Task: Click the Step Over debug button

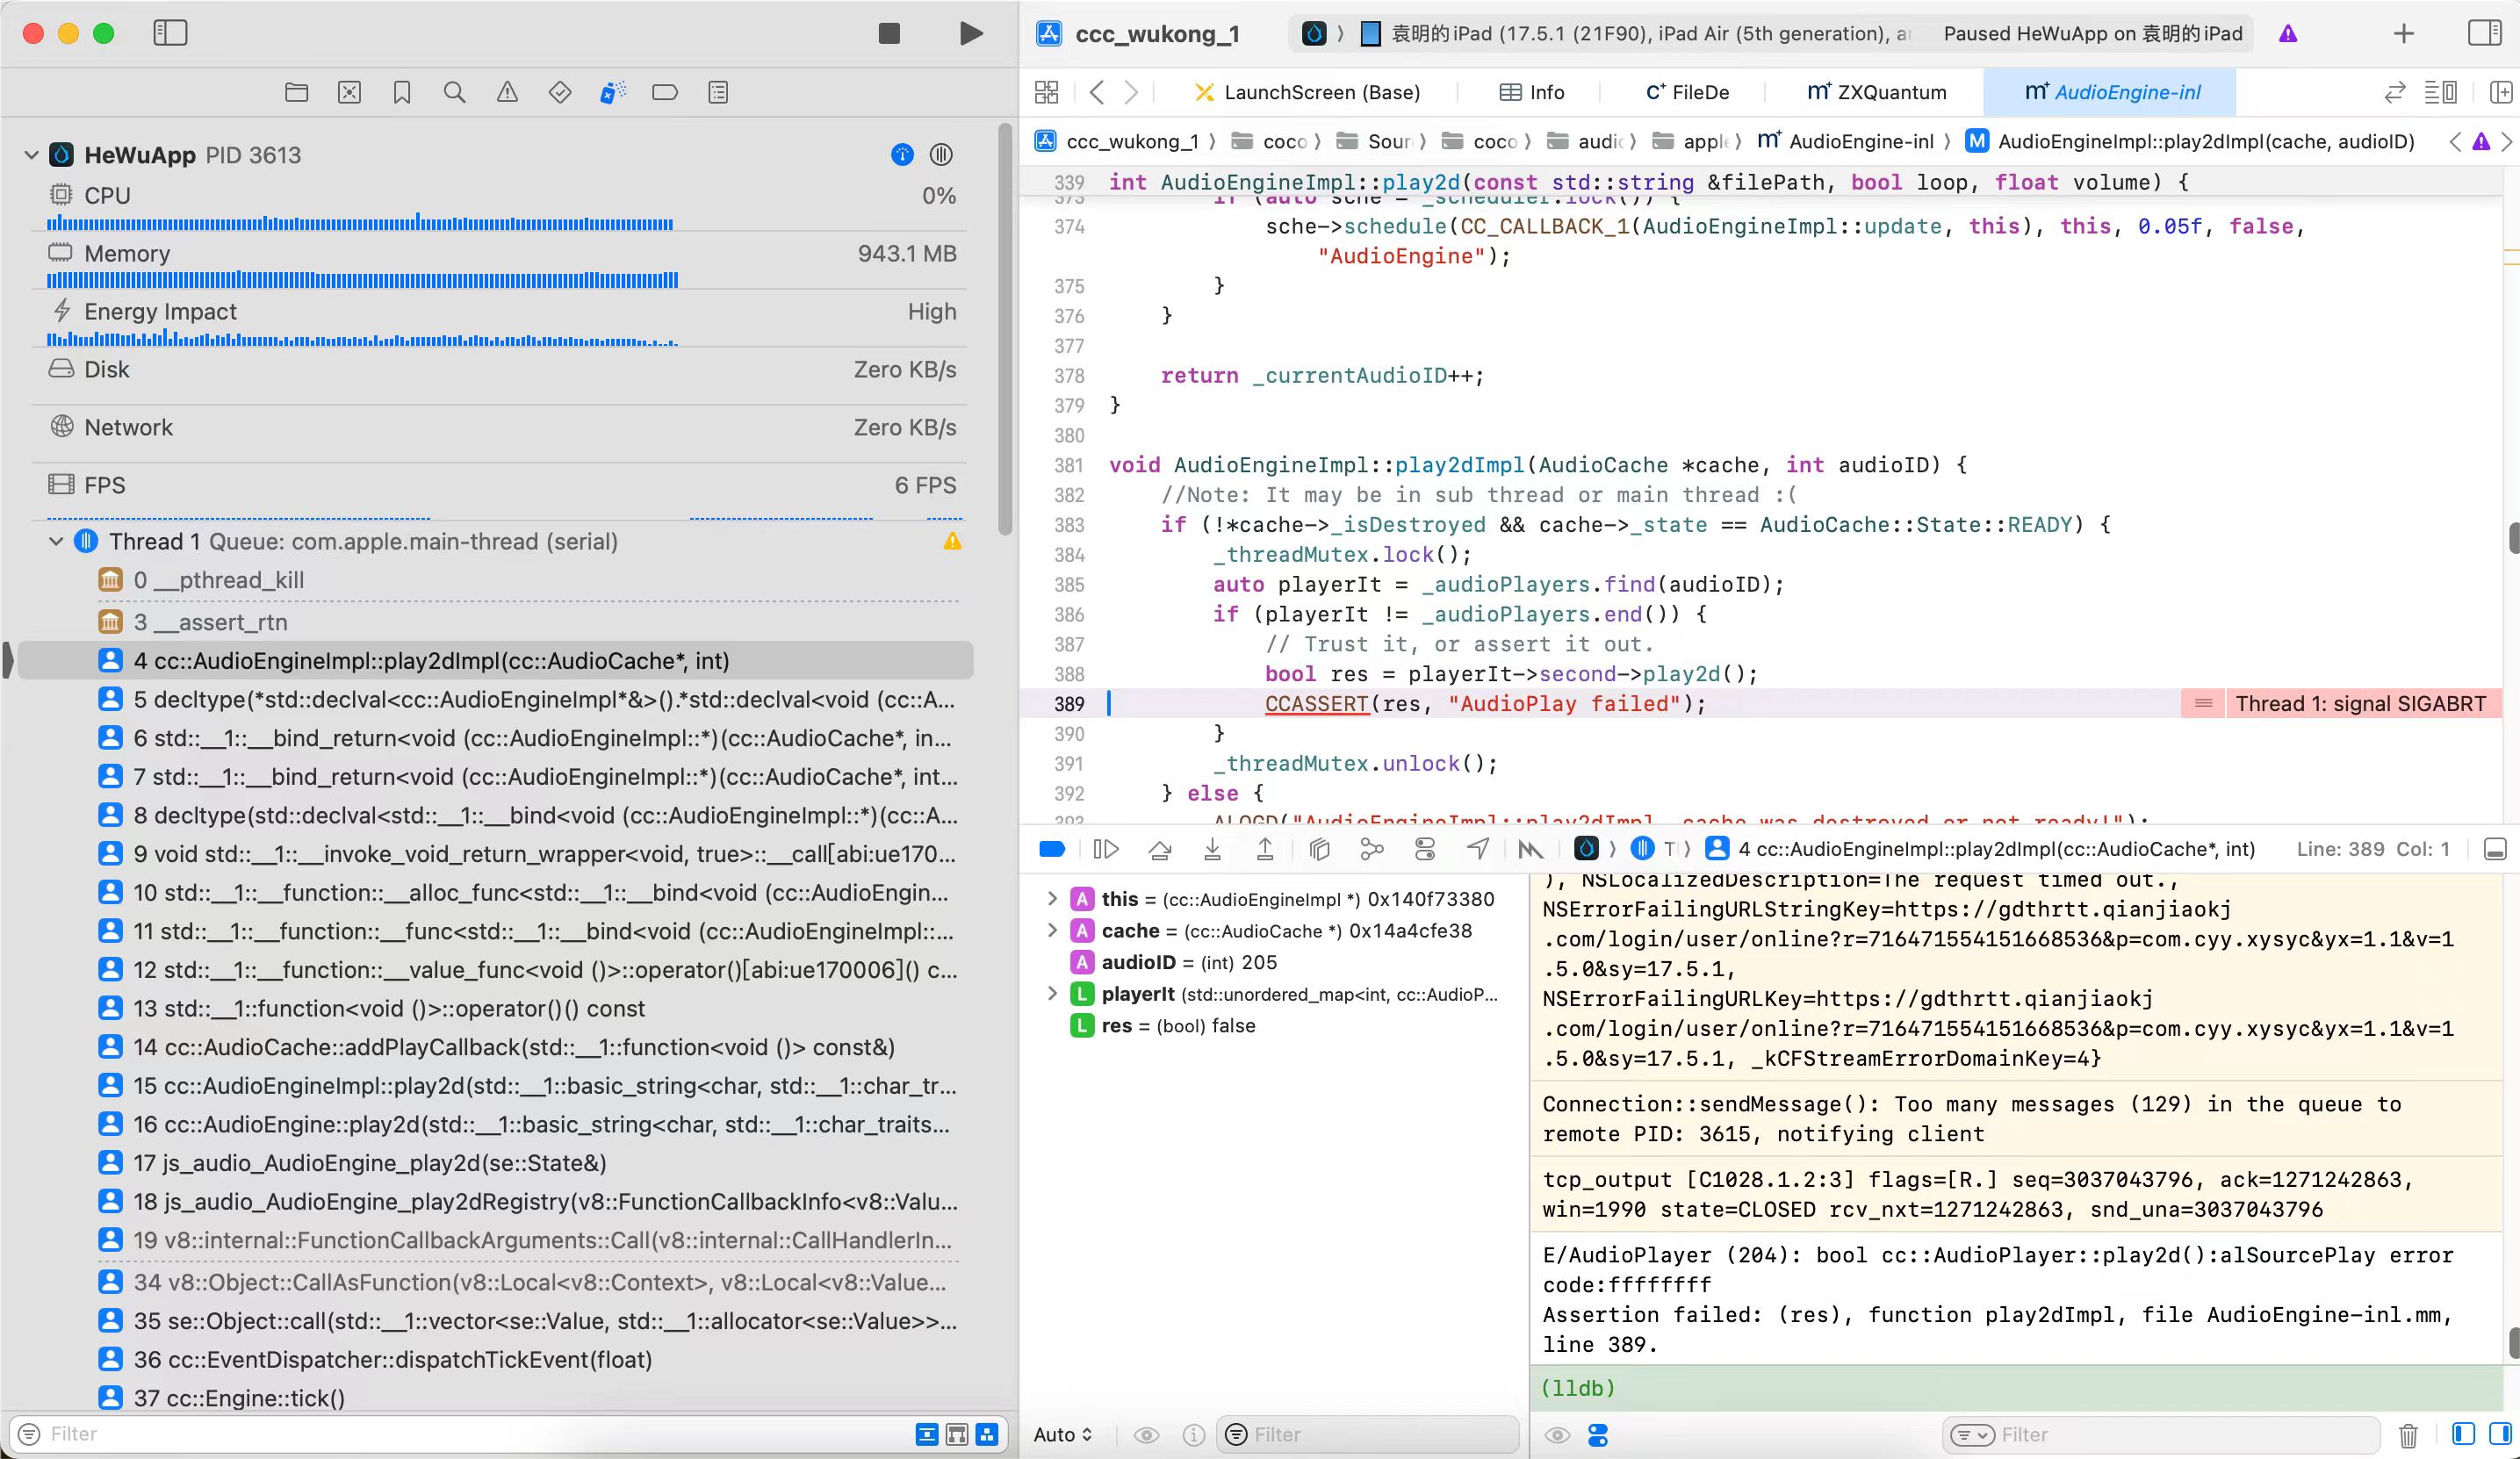Action: click(1160, 849)
